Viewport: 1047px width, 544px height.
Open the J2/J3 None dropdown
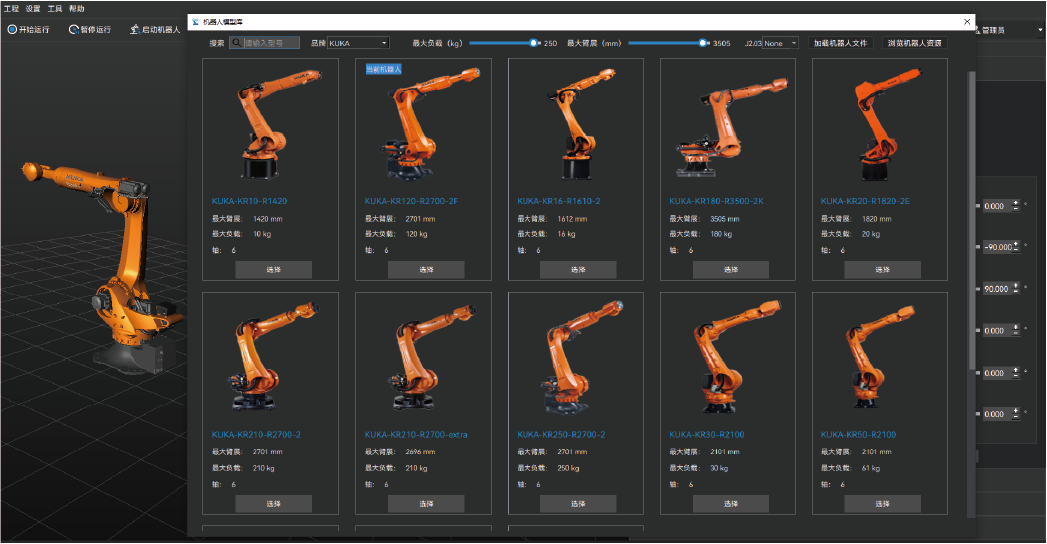pos(780,43)
